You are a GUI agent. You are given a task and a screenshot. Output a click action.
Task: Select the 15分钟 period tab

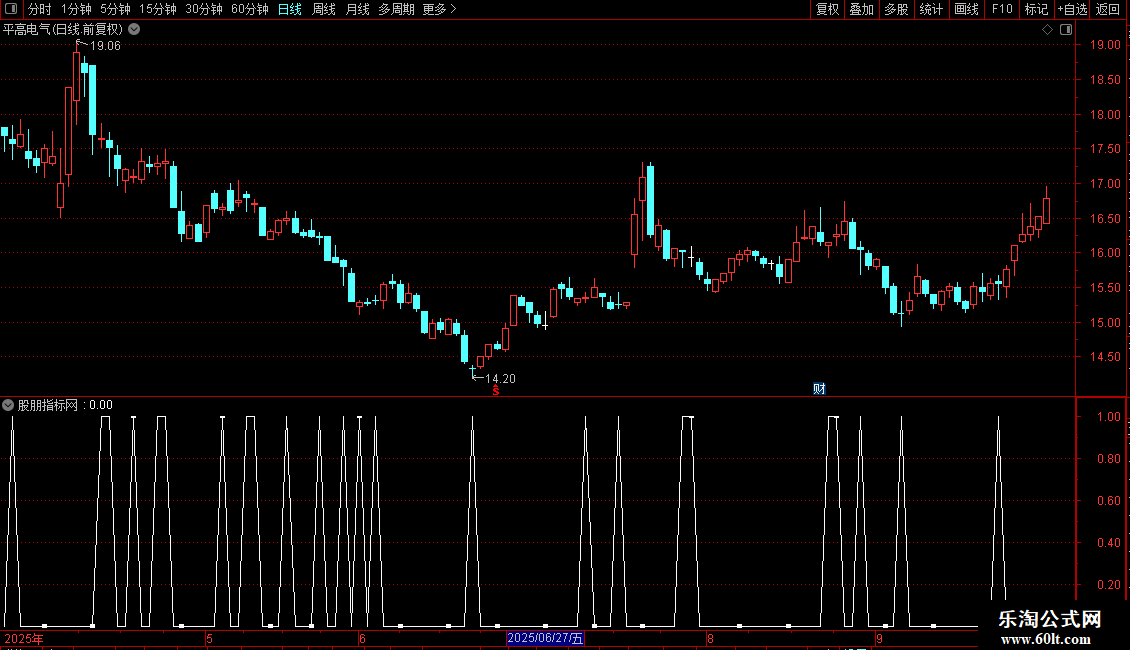point(158,9)
